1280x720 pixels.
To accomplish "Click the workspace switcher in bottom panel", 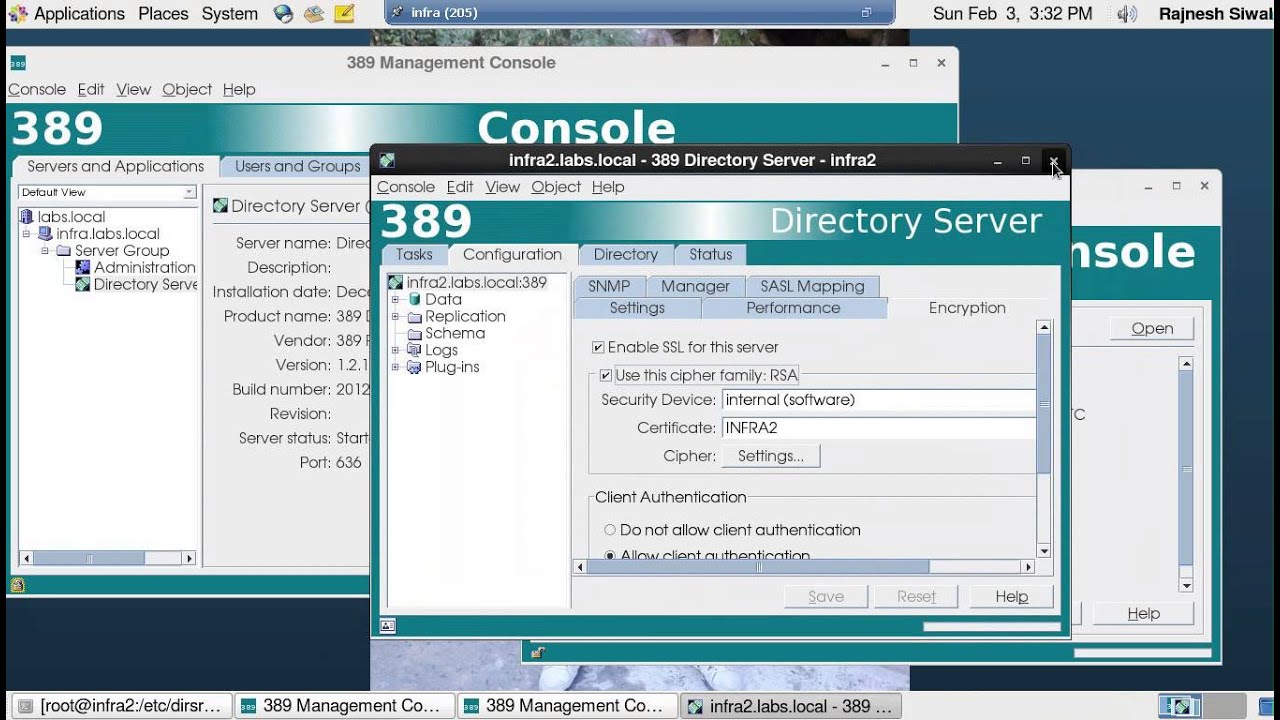I will coord(1202,706).
